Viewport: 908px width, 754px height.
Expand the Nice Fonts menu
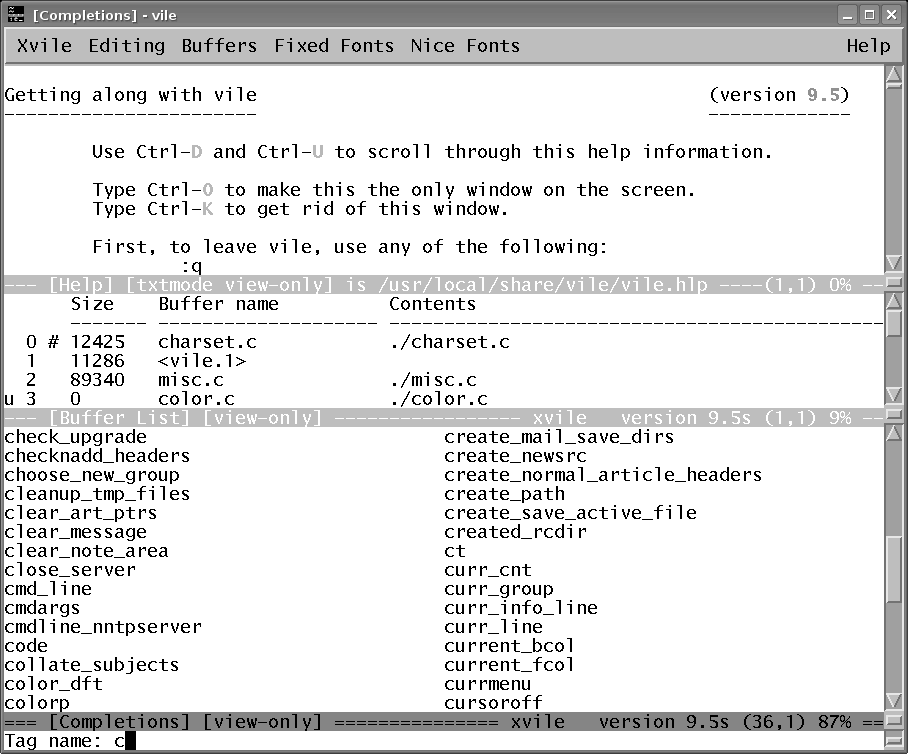tap(465, 46)
